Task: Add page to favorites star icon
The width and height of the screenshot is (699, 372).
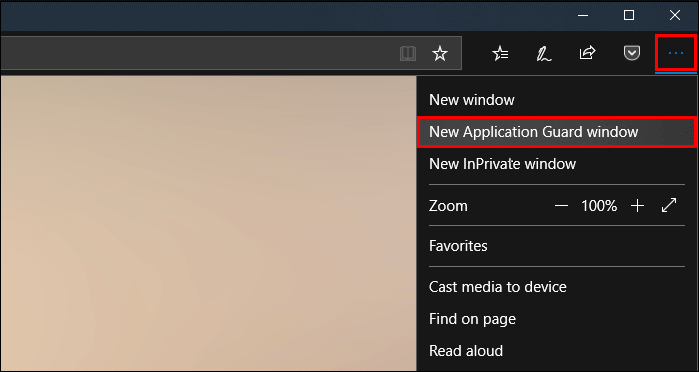Action: click(x=440, y=54)
